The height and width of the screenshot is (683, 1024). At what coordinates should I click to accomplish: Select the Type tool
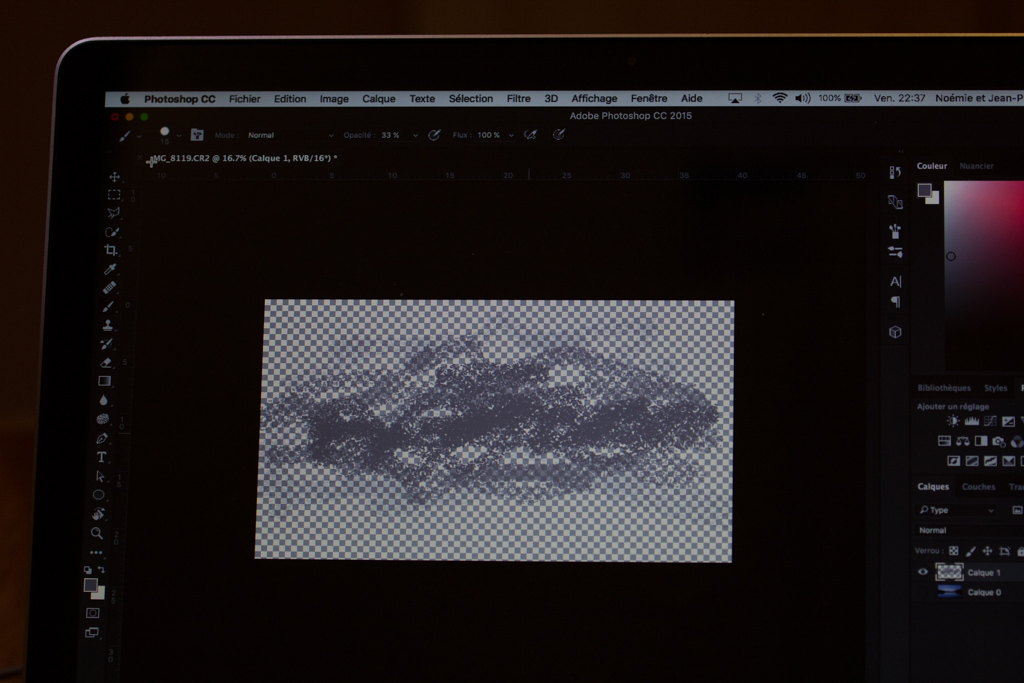101,457
